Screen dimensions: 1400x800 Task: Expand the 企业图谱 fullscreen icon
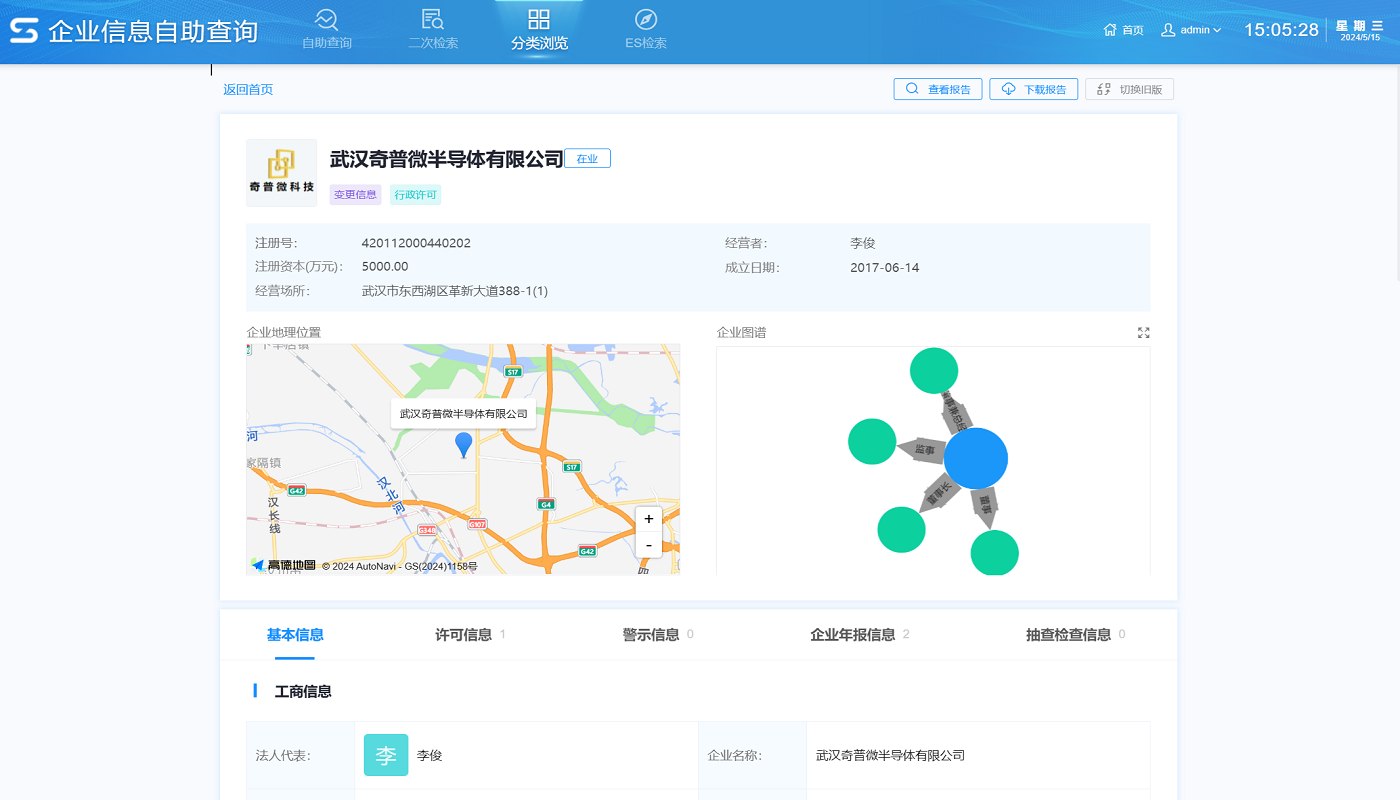click(1143, 331)
